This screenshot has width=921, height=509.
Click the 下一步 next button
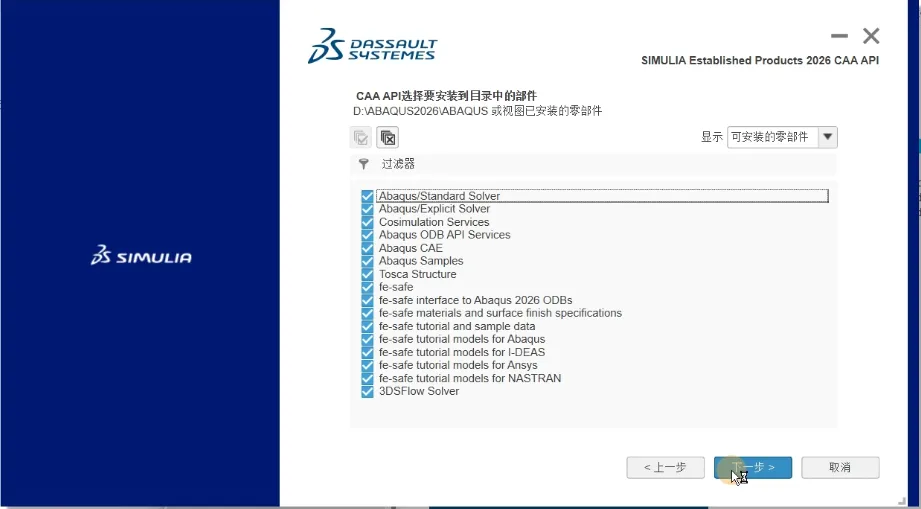point(753,467)
